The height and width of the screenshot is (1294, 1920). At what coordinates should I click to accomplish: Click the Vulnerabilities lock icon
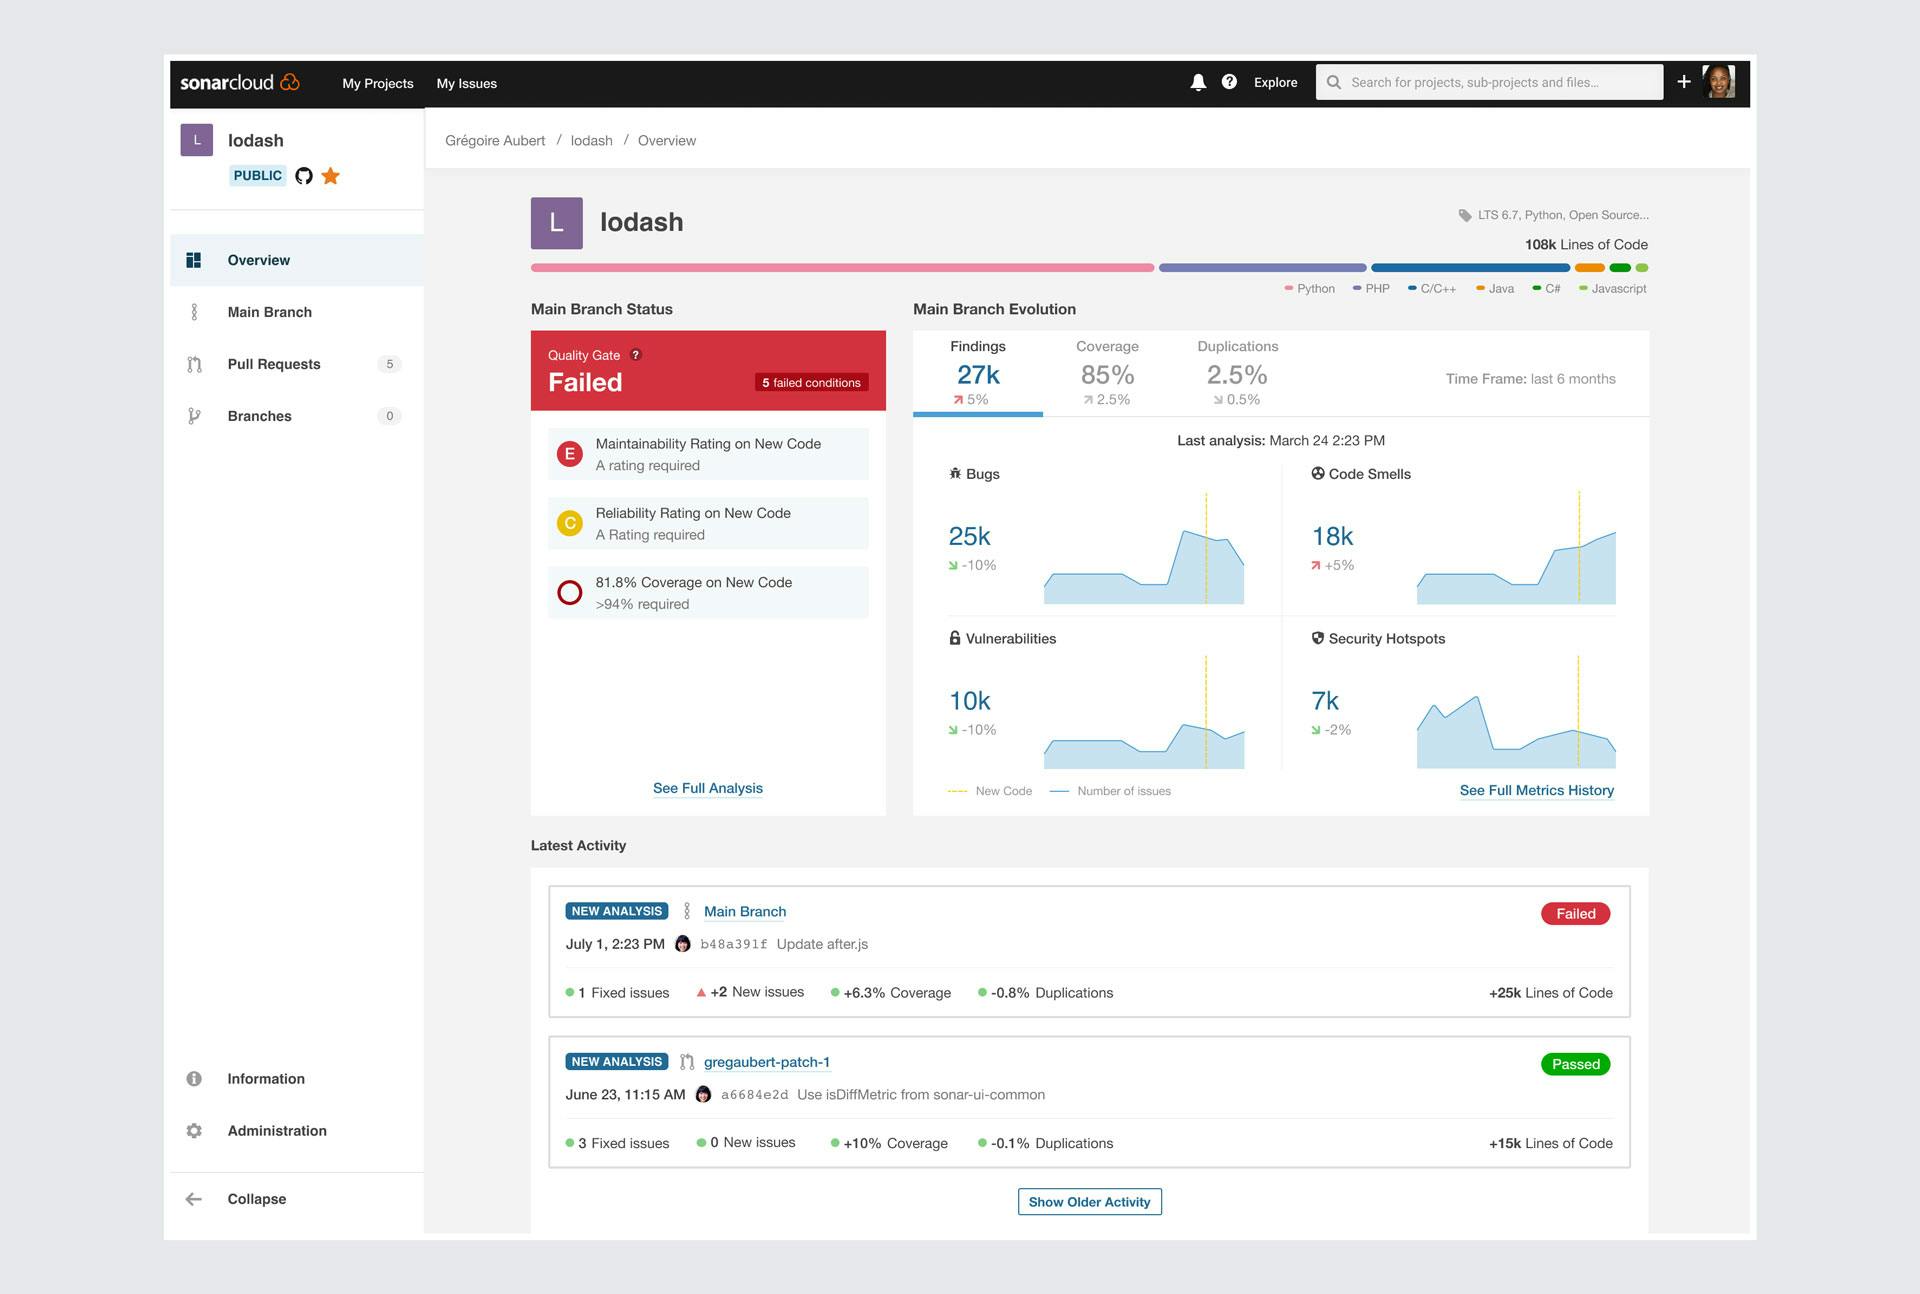(x=955, y=638)
